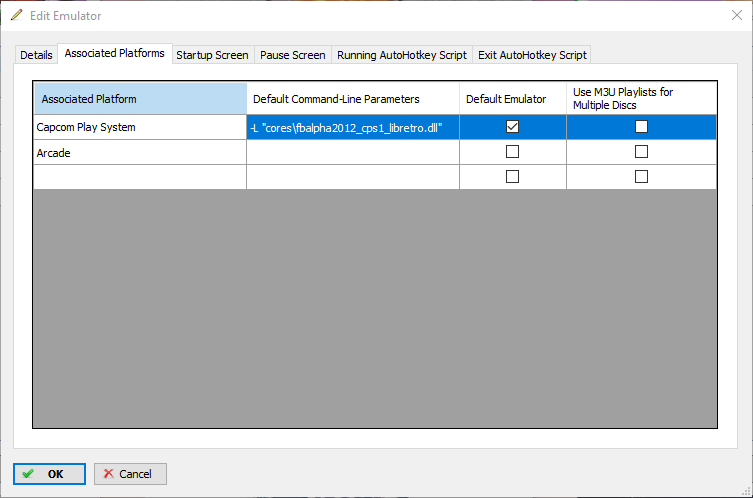Screen dimensions: 753x498
Task: Click Arcade's empty command-line parameters cell
Action: 352,152
